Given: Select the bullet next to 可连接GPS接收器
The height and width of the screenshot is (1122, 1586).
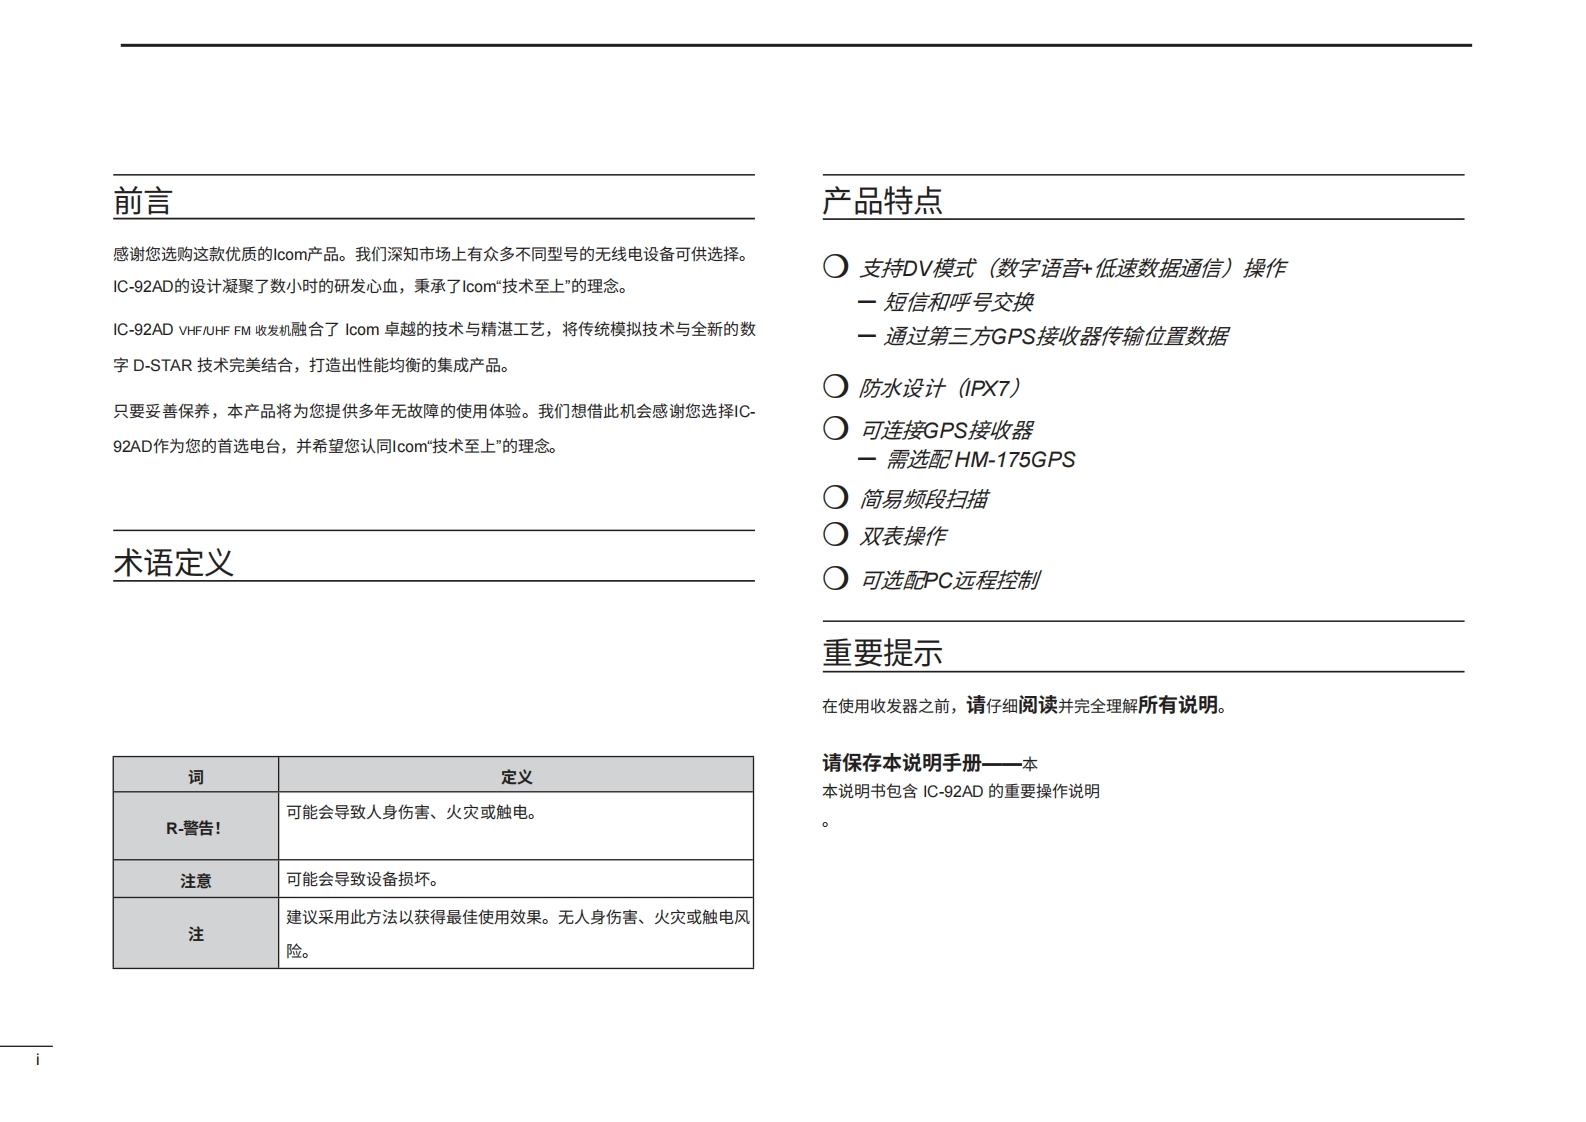Looking at the screenshot, I should tap(835, 428).
